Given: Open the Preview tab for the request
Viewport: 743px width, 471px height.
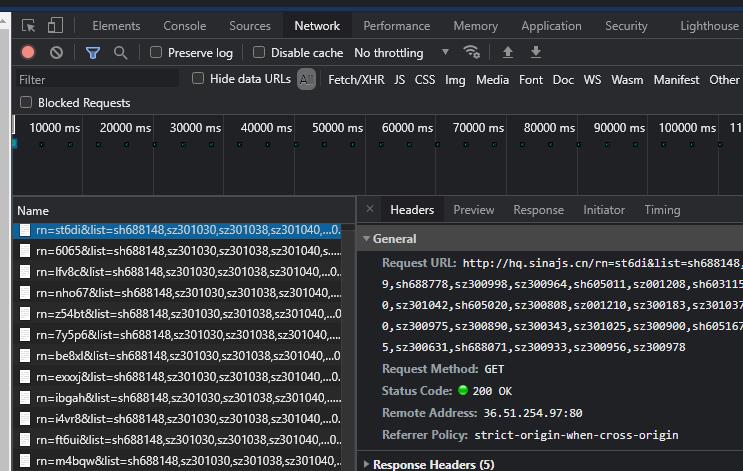Looking at the screenshot, I should pyautogui.click(x=473, y=210).
